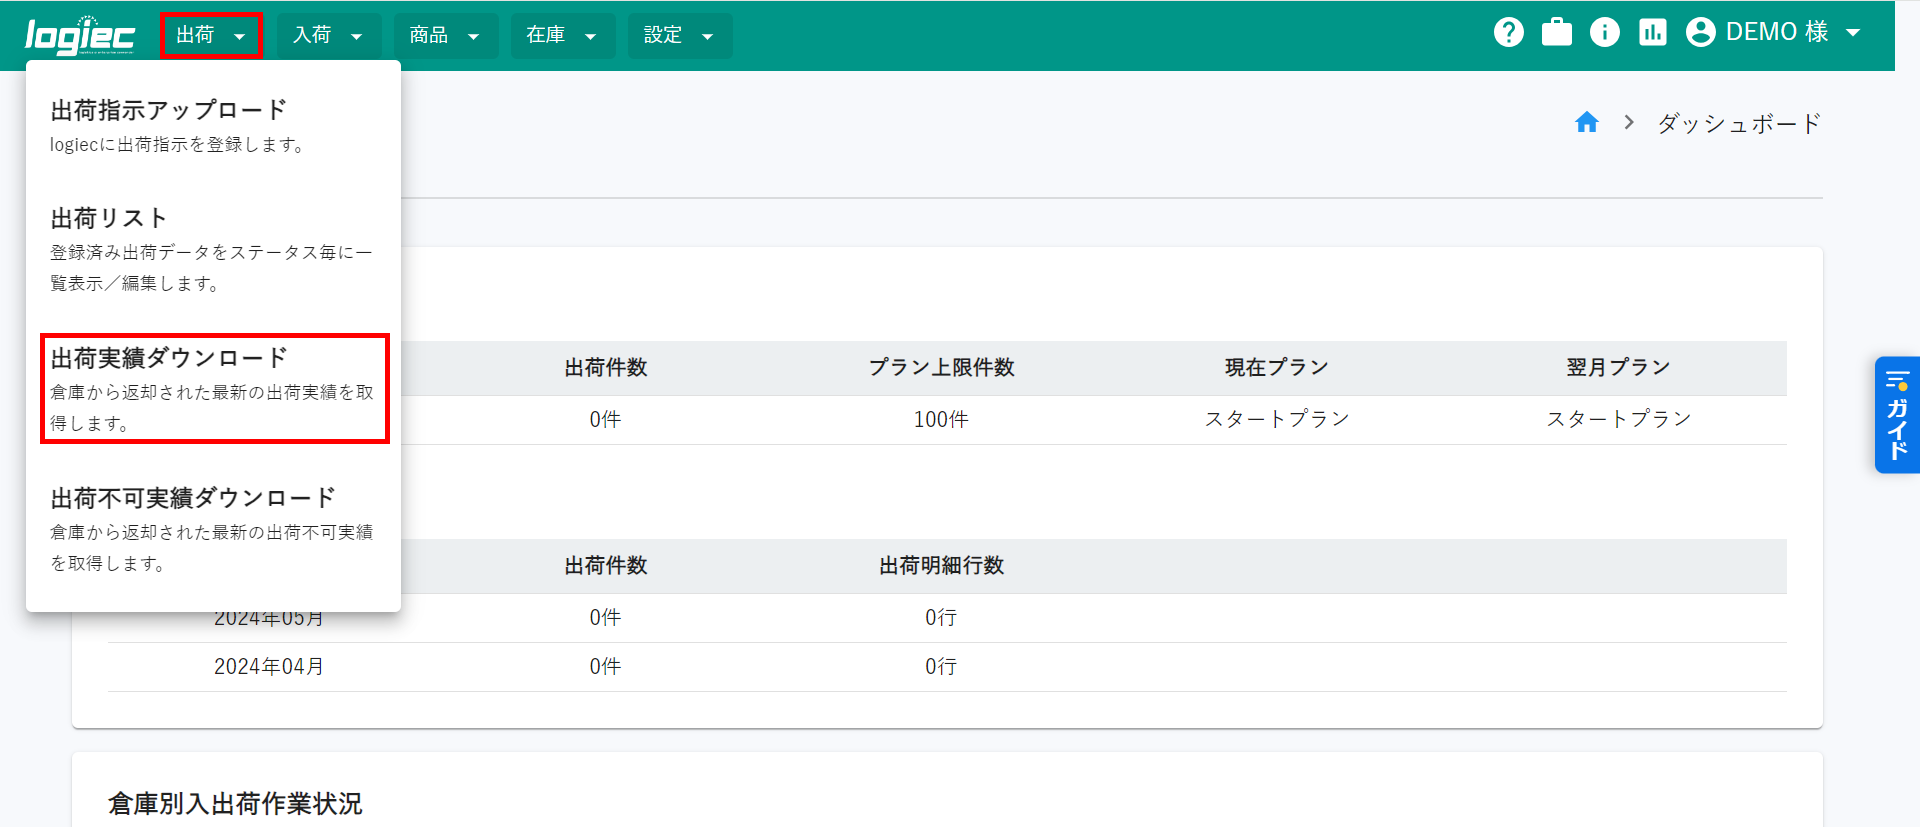Click the logiec logo

tap(79, 35)
